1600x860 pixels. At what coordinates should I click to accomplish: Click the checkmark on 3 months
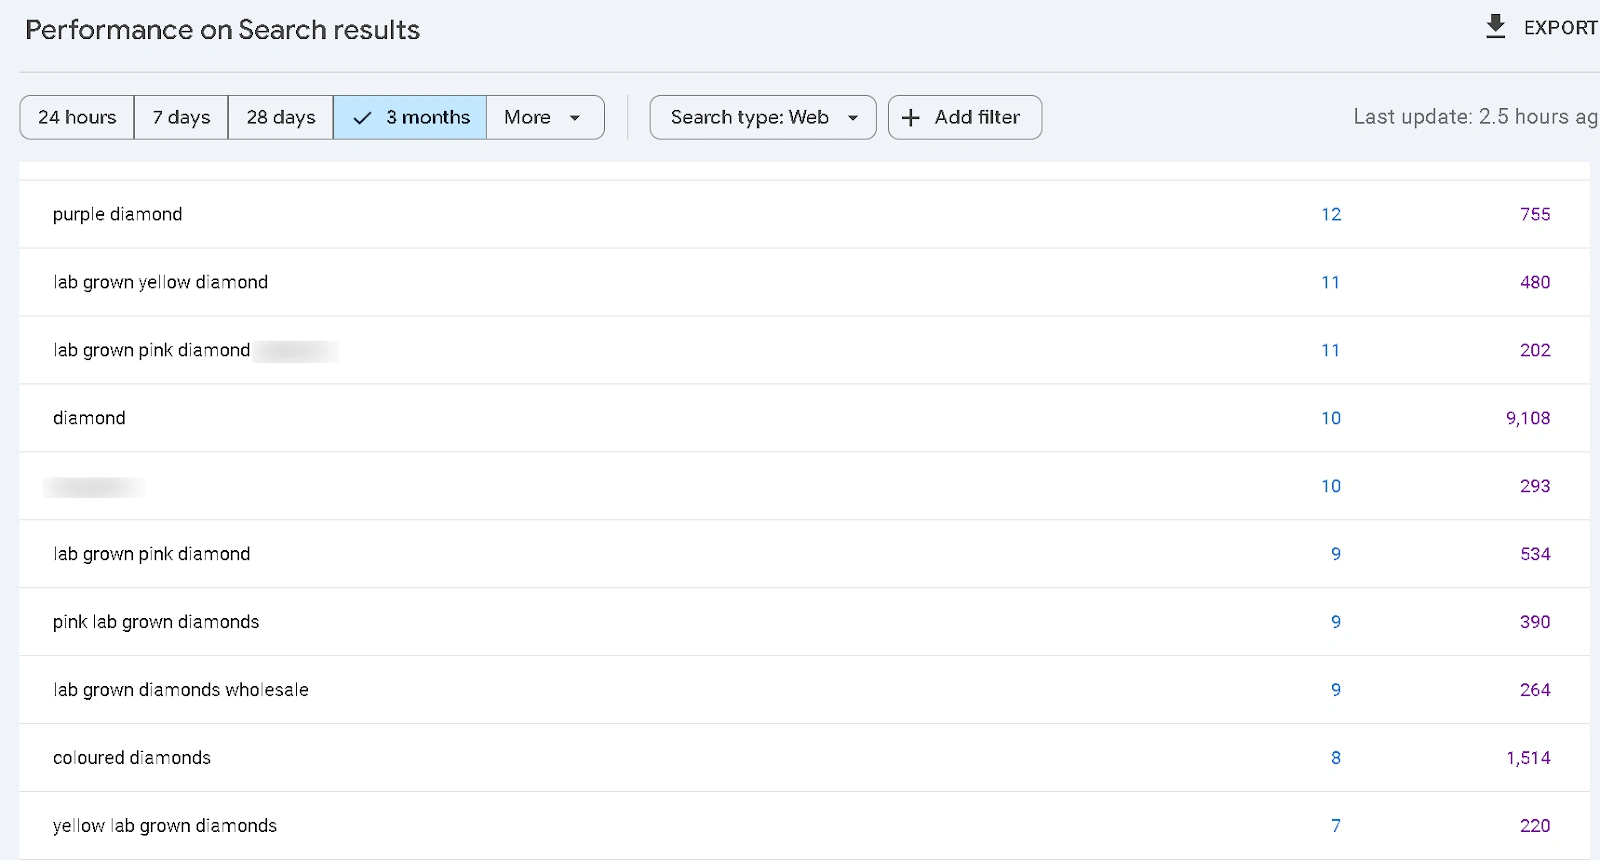pos(362,118)
